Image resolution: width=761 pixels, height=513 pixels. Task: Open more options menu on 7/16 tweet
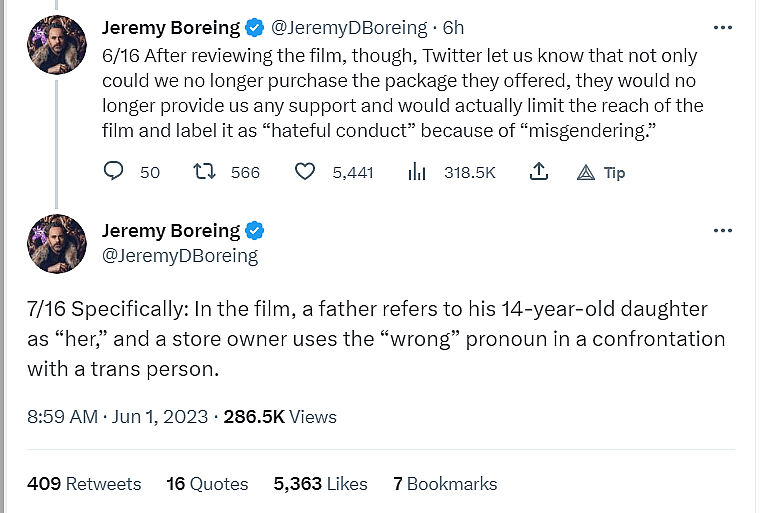point(723,230)
